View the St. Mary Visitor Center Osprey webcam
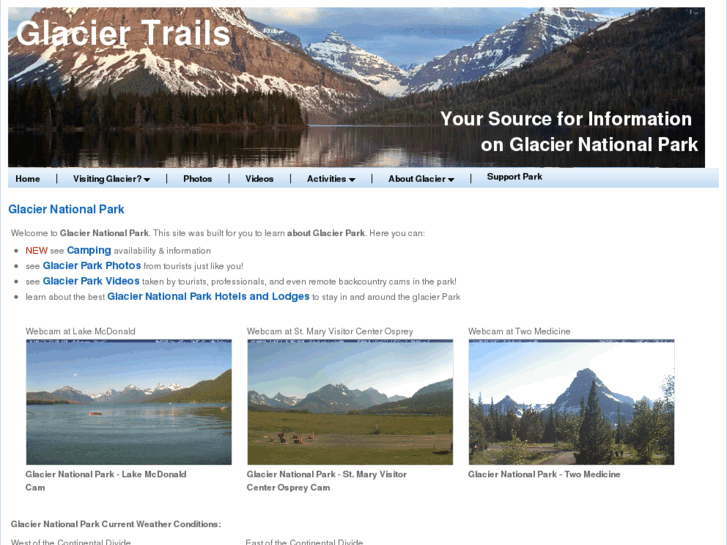727x545 pixels. 350,402
